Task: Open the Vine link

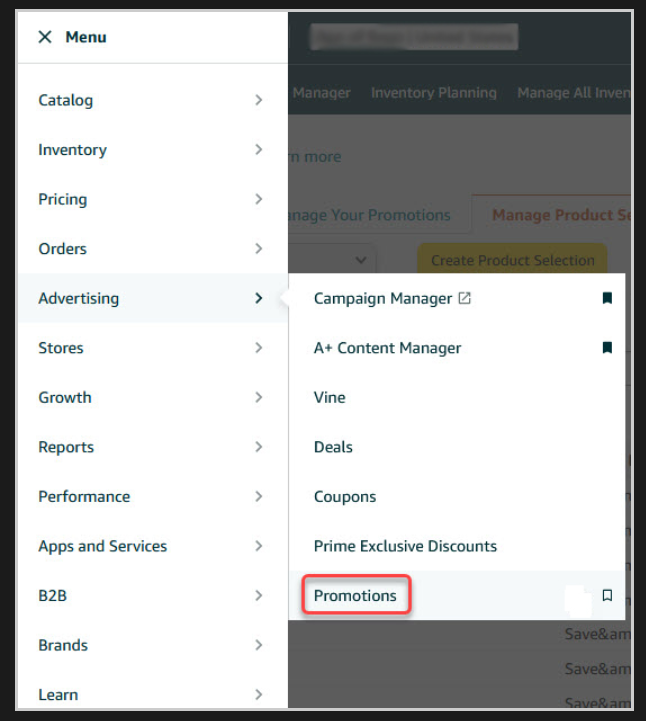Action: click(x=330, y=397)
